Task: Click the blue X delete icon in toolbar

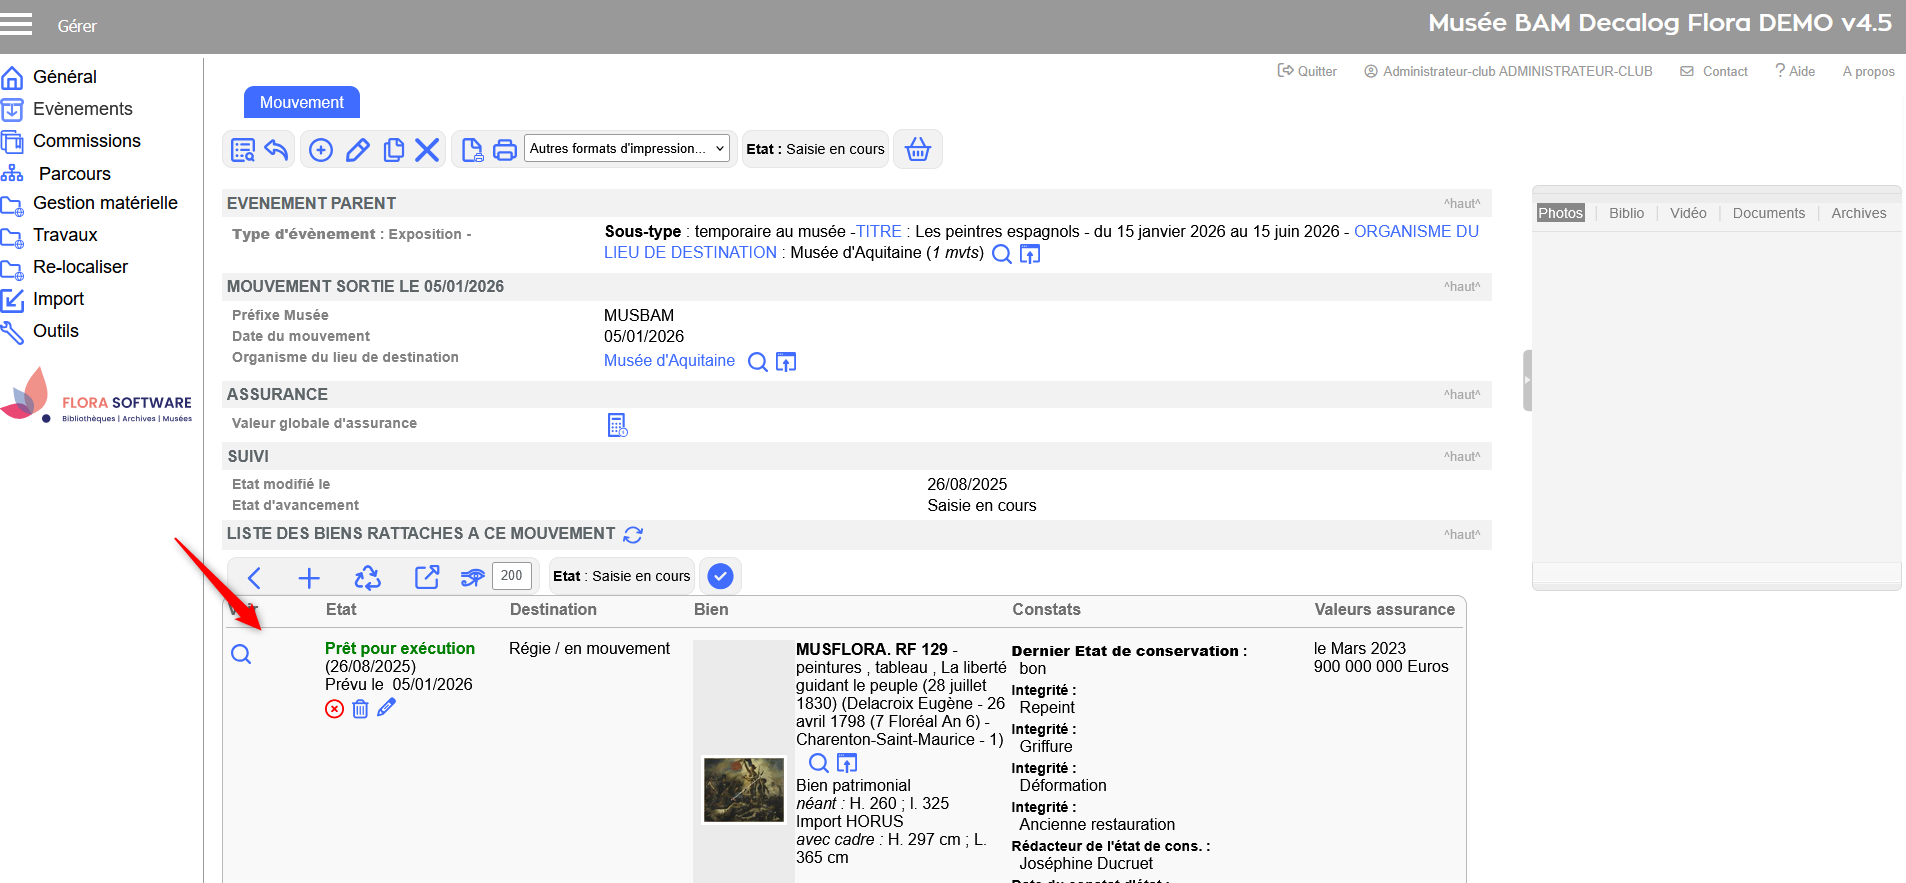Action: (x=427, y=150)
